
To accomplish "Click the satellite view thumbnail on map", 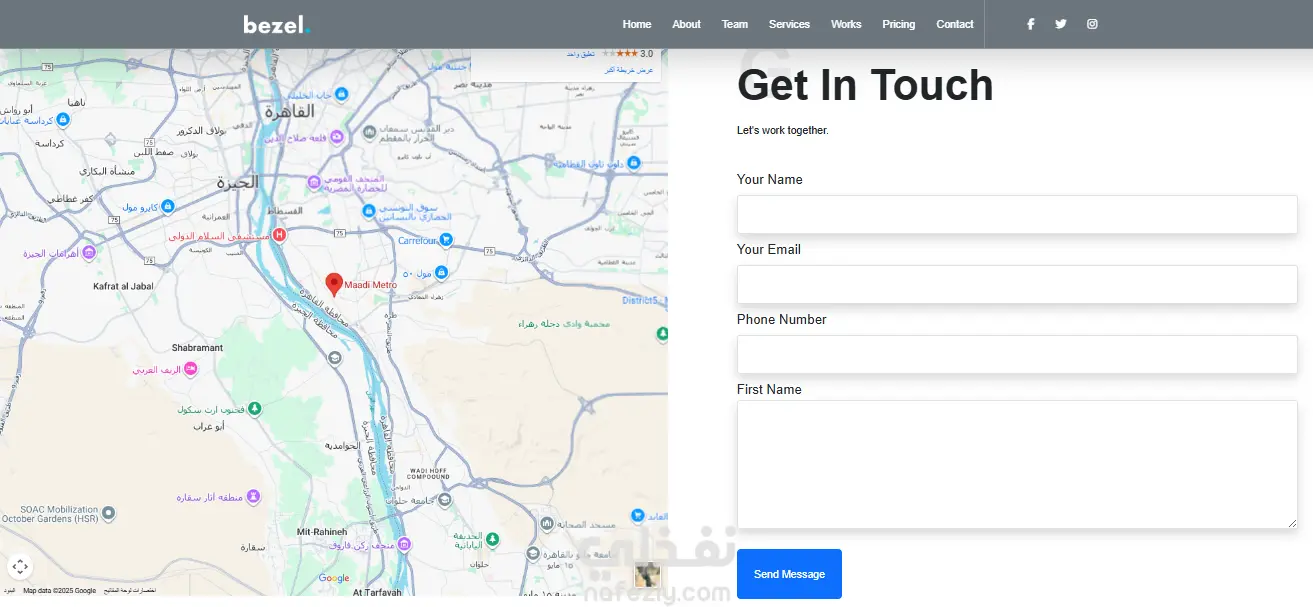I will click(x=647, y=574).
